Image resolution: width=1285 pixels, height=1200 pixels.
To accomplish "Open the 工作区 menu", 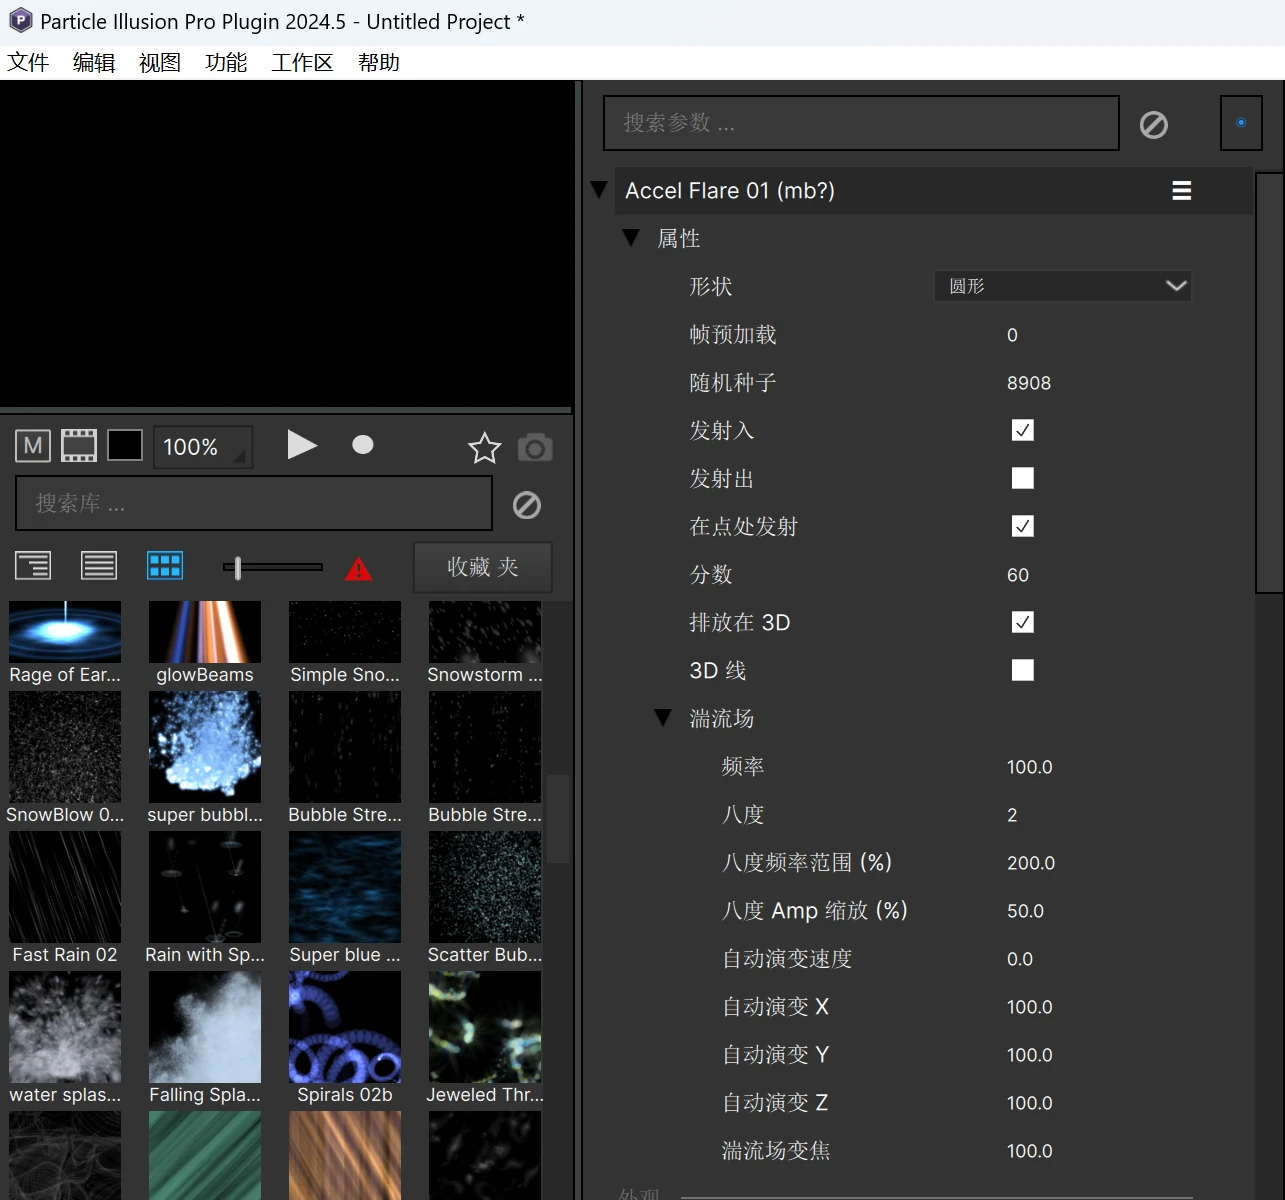I will [302, 63].
